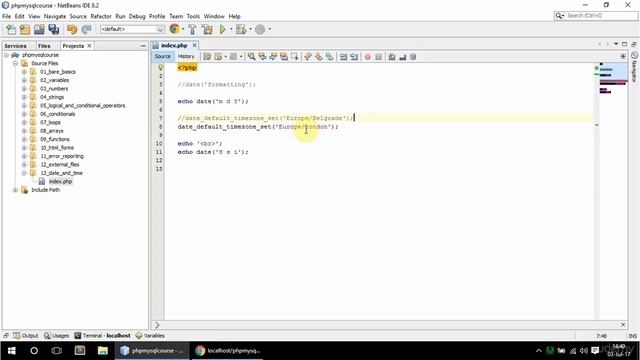640x360 pixels.
Task: Click the Find Next Occurrence icon
Action: (x=273, y=57)
